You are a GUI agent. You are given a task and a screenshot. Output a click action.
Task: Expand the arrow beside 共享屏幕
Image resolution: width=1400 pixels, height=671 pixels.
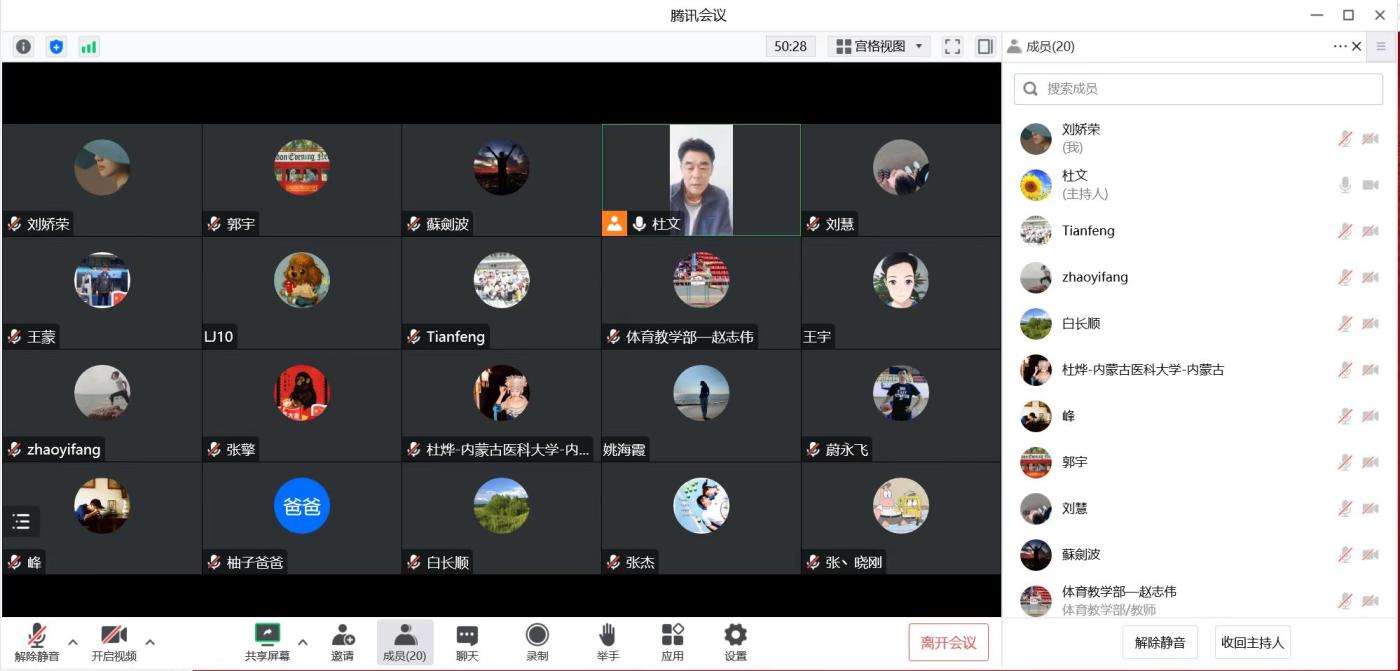click(x=303, y=641)
